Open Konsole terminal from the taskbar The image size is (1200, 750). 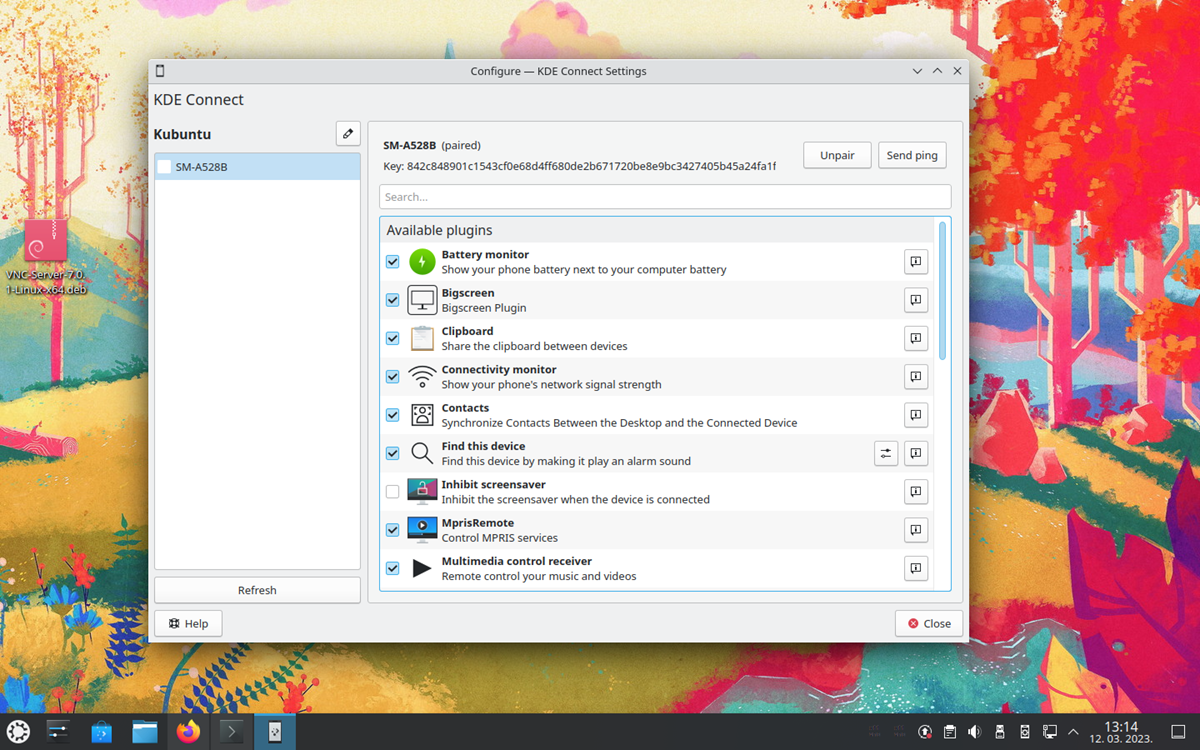pyautogui.click(x=231, y=732)
